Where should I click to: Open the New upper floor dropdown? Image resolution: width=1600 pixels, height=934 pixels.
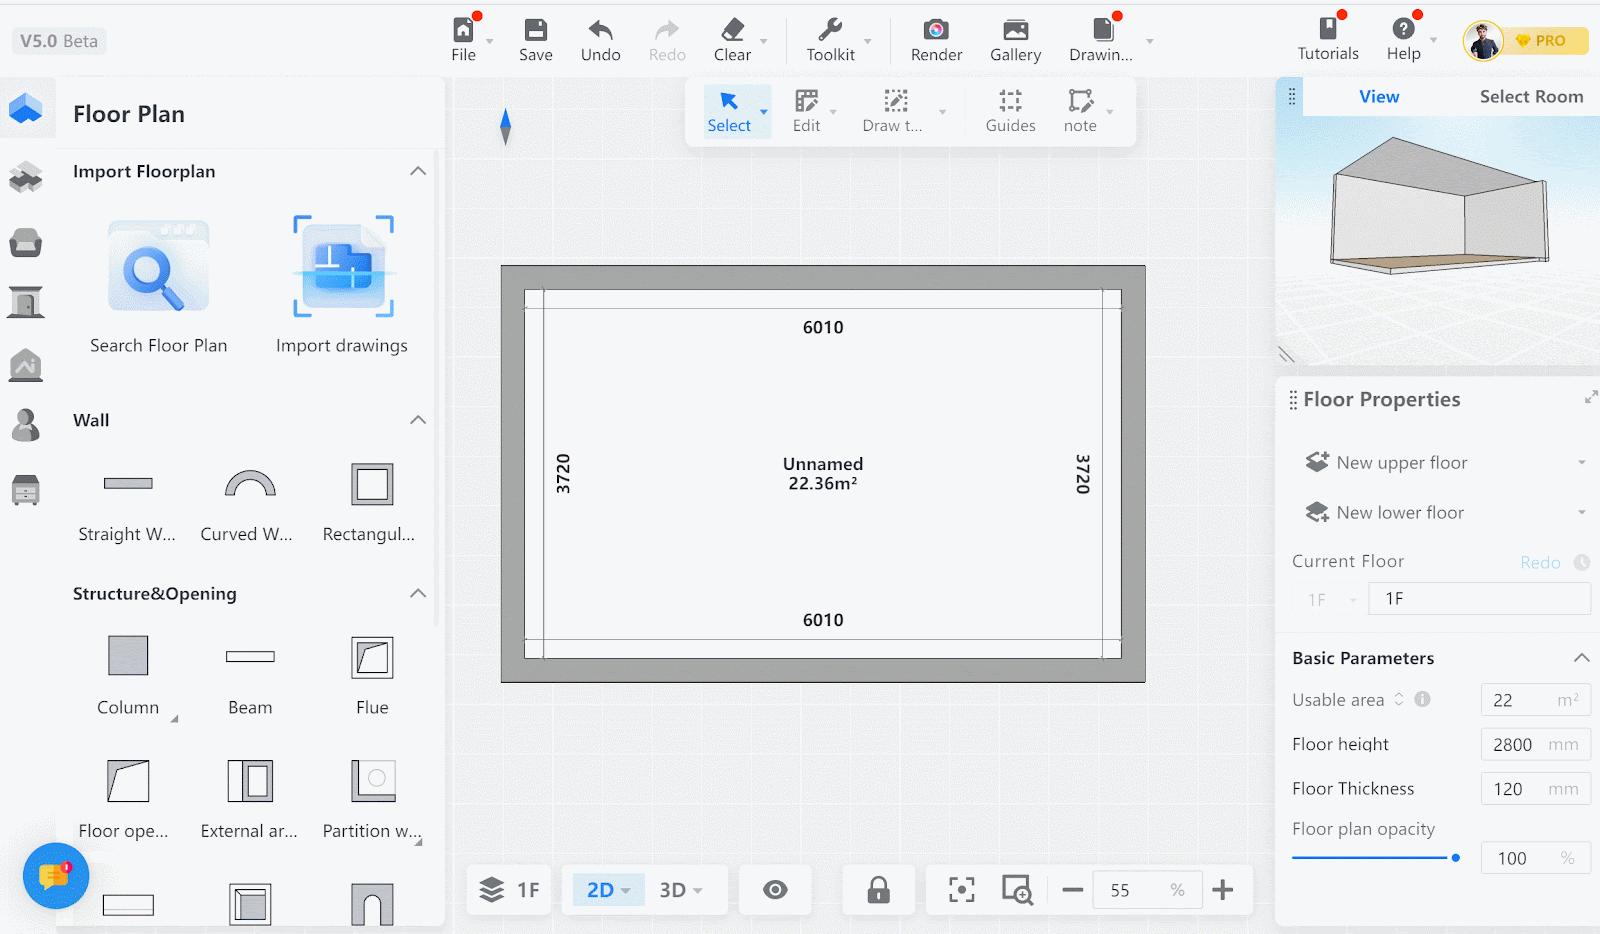[x=1581, y=463]
